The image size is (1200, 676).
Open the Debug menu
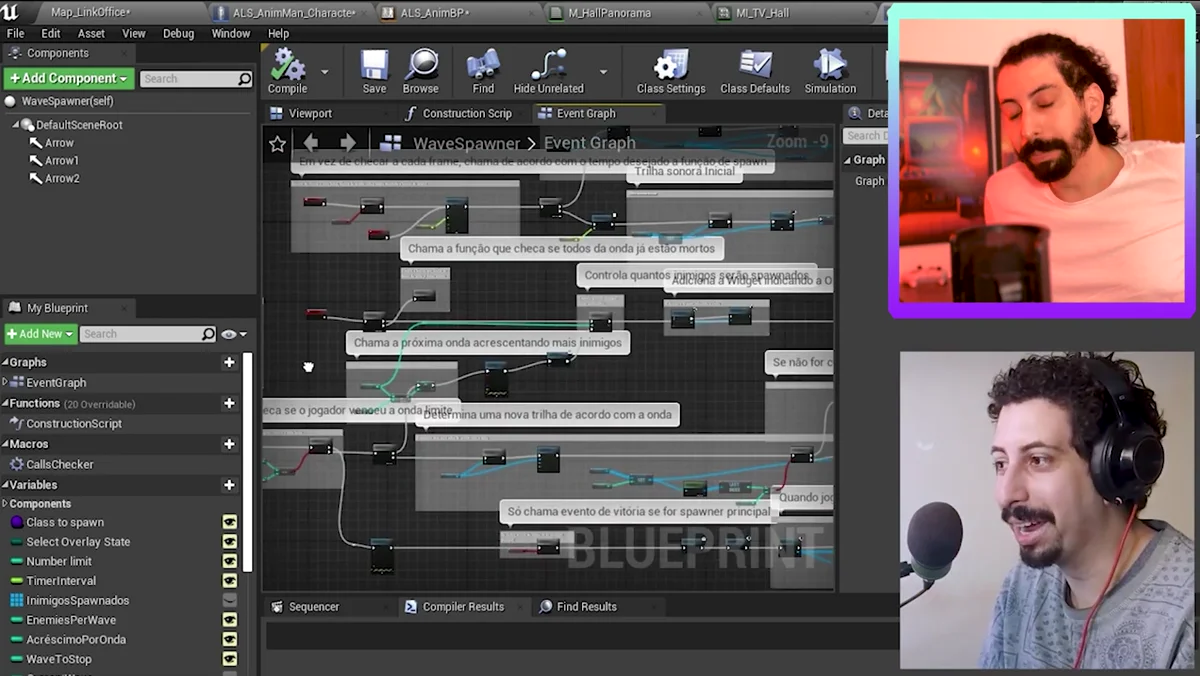tap(178, 33)
